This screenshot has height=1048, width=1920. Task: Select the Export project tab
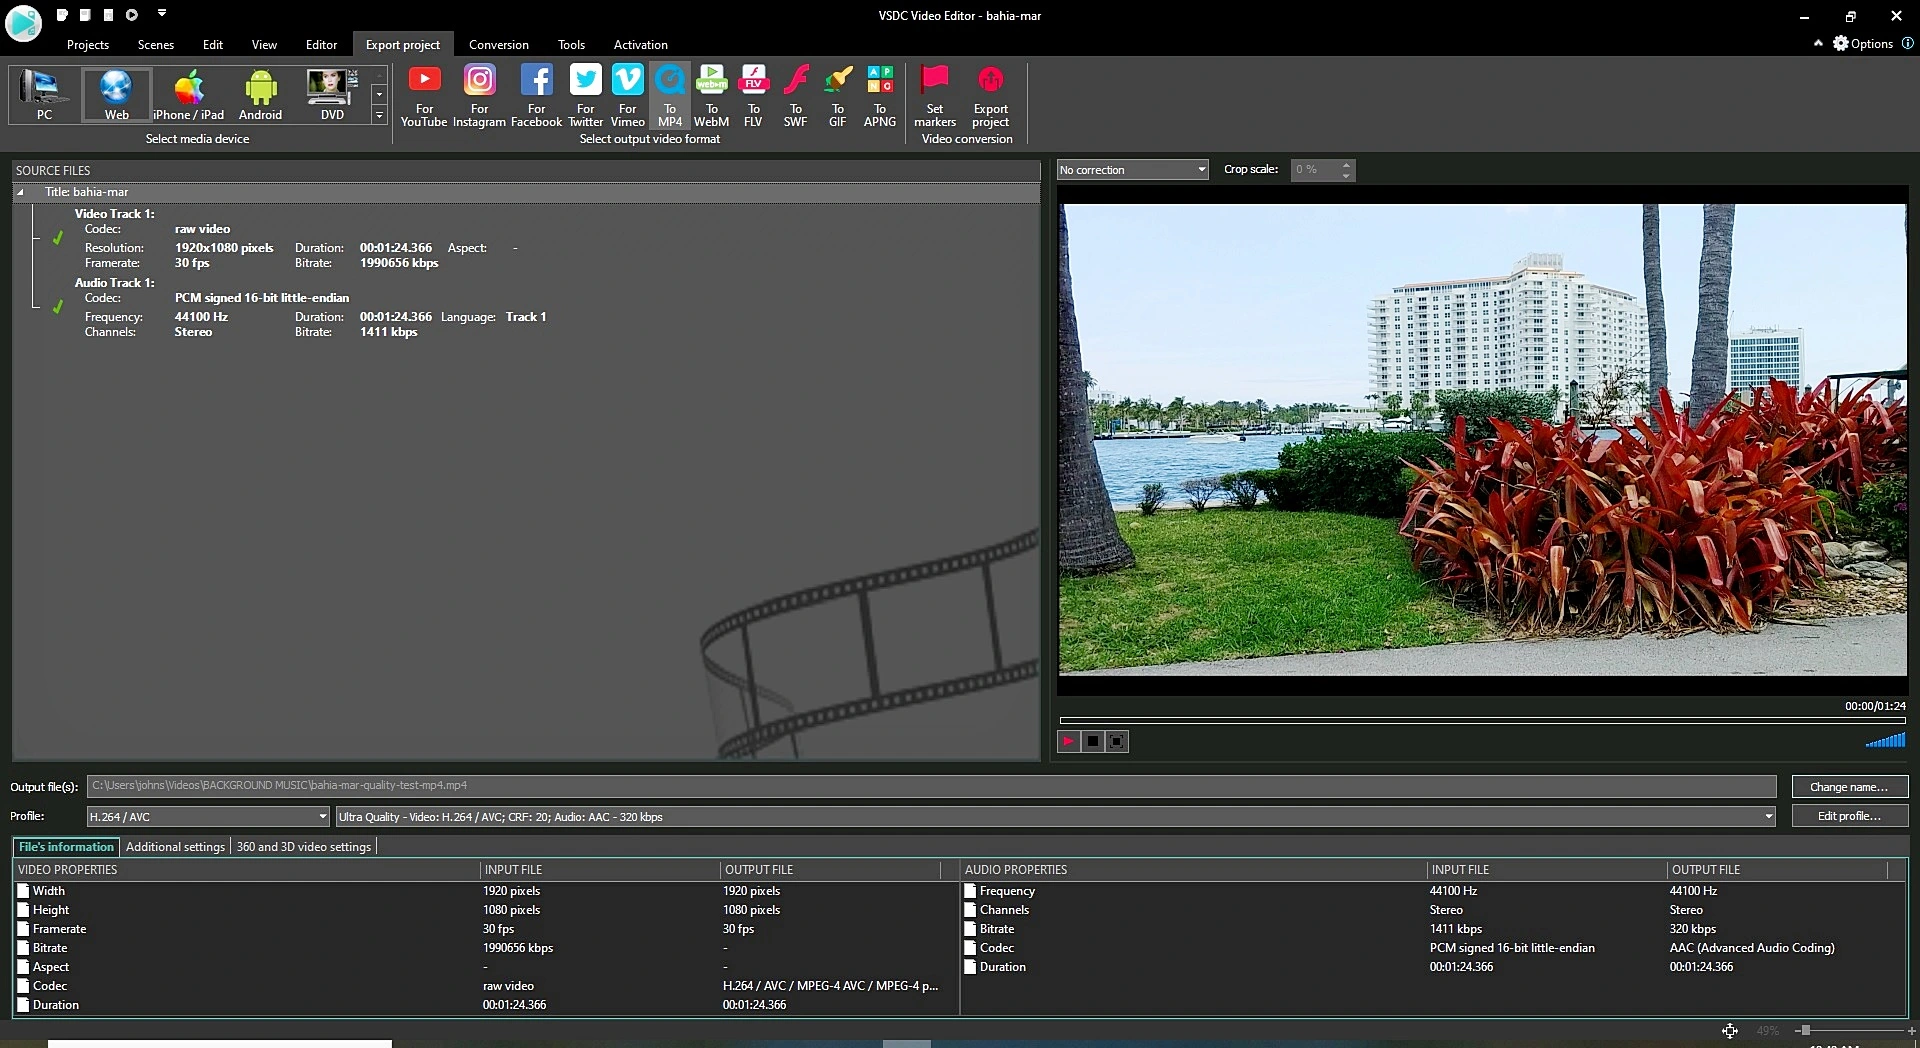pyautogui.click(x=402, y=44)
